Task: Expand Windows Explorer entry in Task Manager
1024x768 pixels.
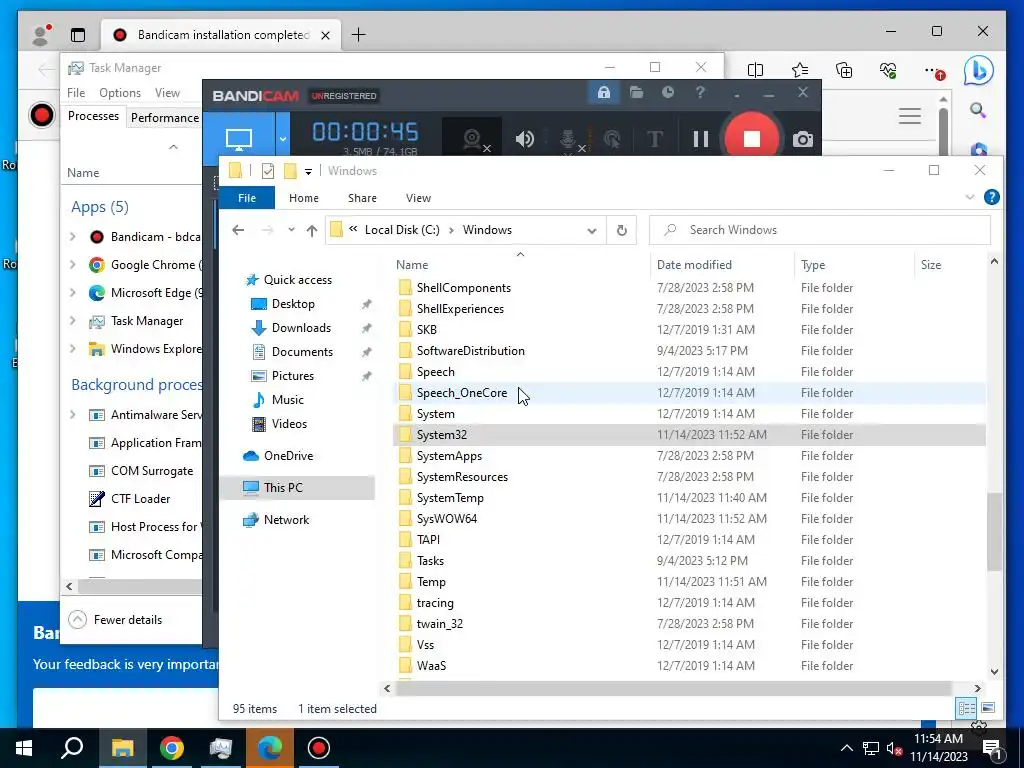Action: coord(72,349)
